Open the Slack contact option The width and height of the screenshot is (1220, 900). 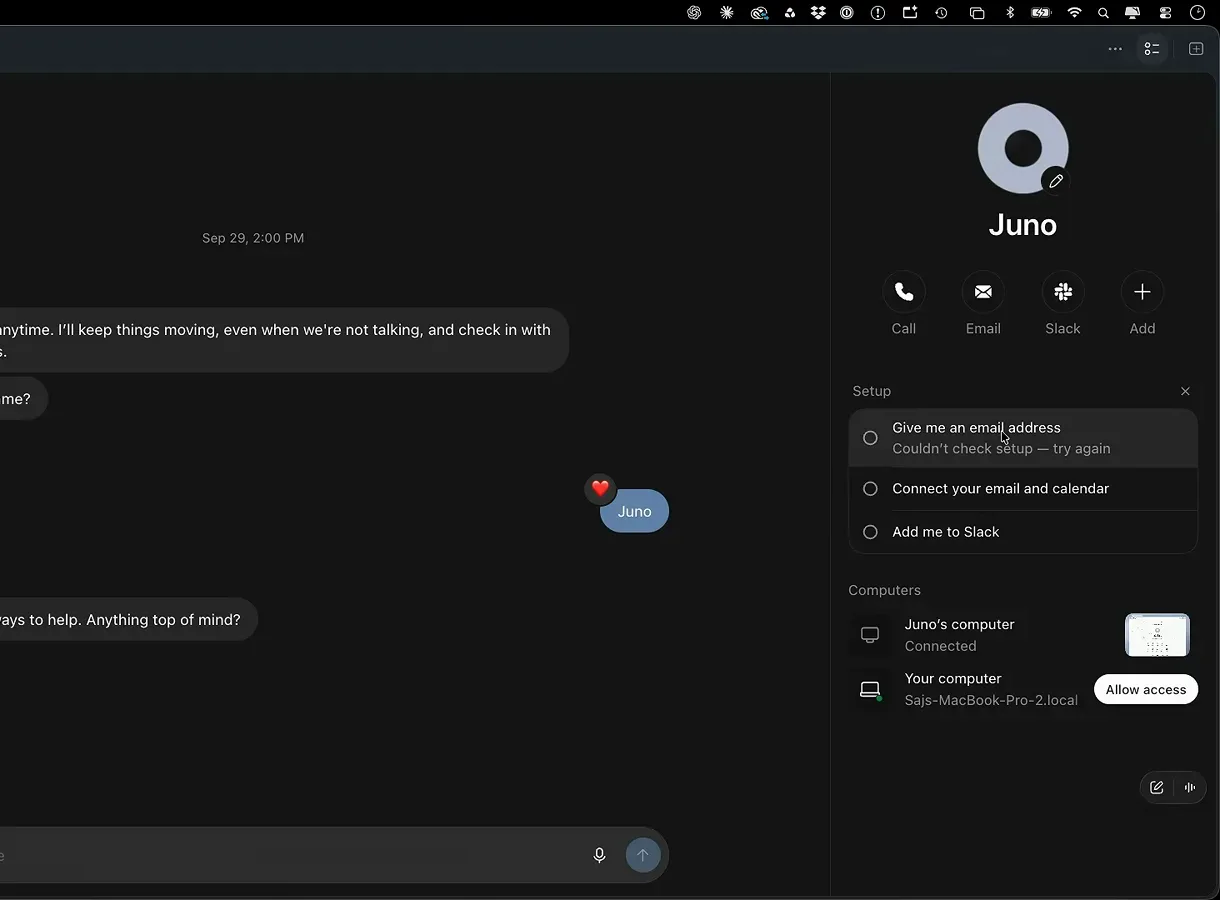1063,292
